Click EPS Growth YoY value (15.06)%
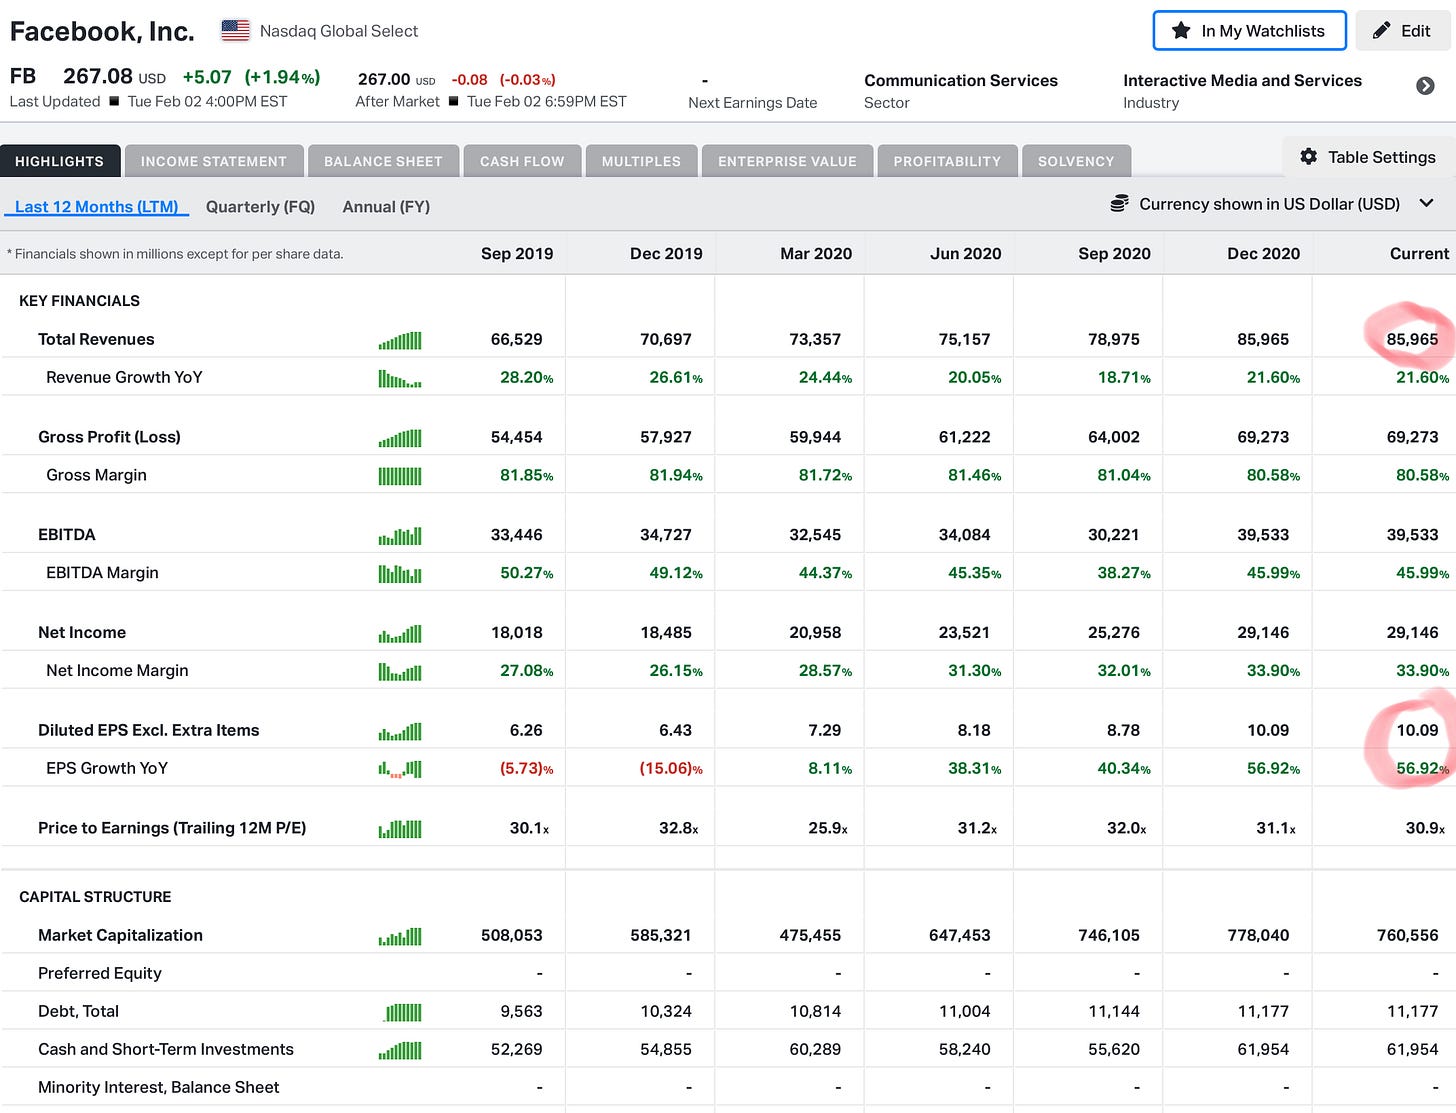1456x1113 pixels. pos(671,769)
